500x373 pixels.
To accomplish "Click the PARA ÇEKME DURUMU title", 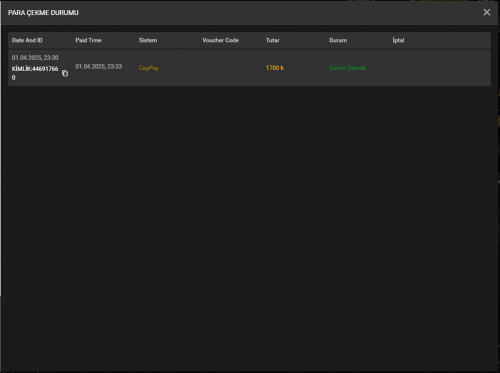I will 43,13.
